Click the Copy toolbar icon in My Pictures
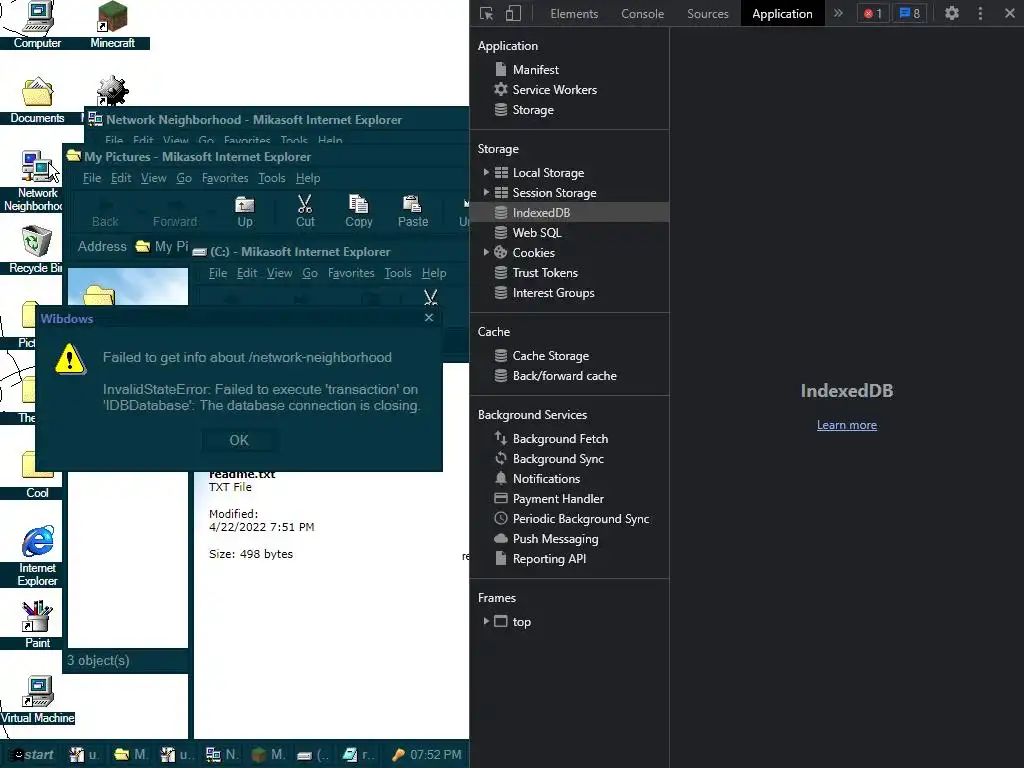This screenshot has height=768, width=1024. tap(359, 212)
